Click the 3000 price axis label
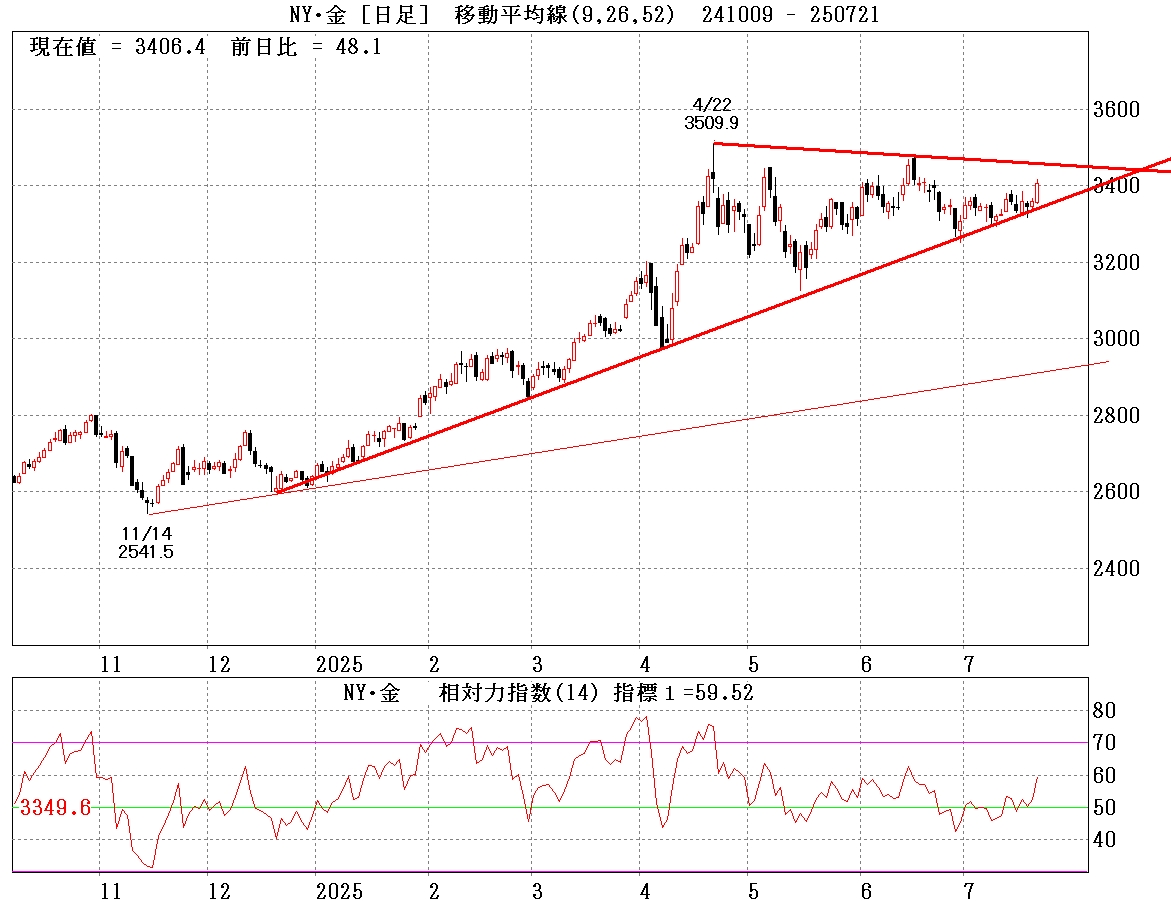1171x902 pixels. click(x=1114, y=339)
